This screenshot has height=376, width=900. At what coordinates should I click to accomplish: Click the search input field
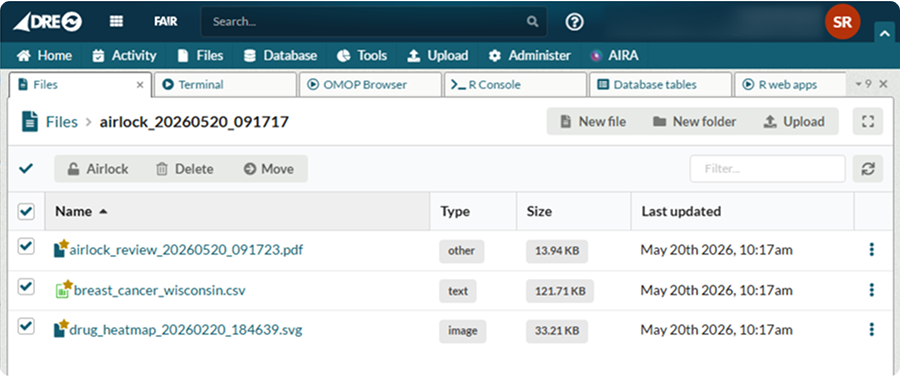pos(374,22)
